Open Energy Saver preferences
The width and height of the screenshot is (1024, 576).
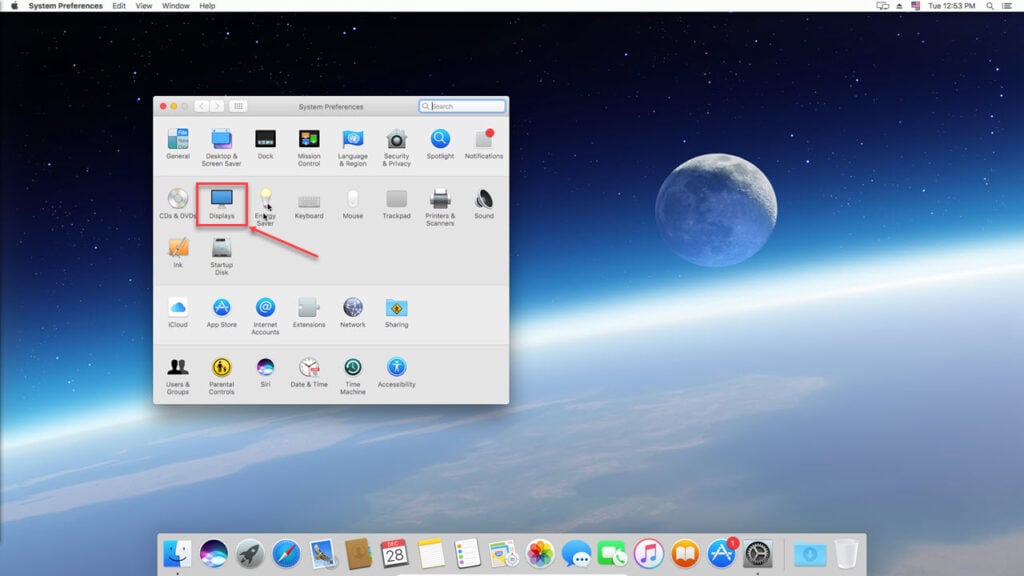point(265,207)
